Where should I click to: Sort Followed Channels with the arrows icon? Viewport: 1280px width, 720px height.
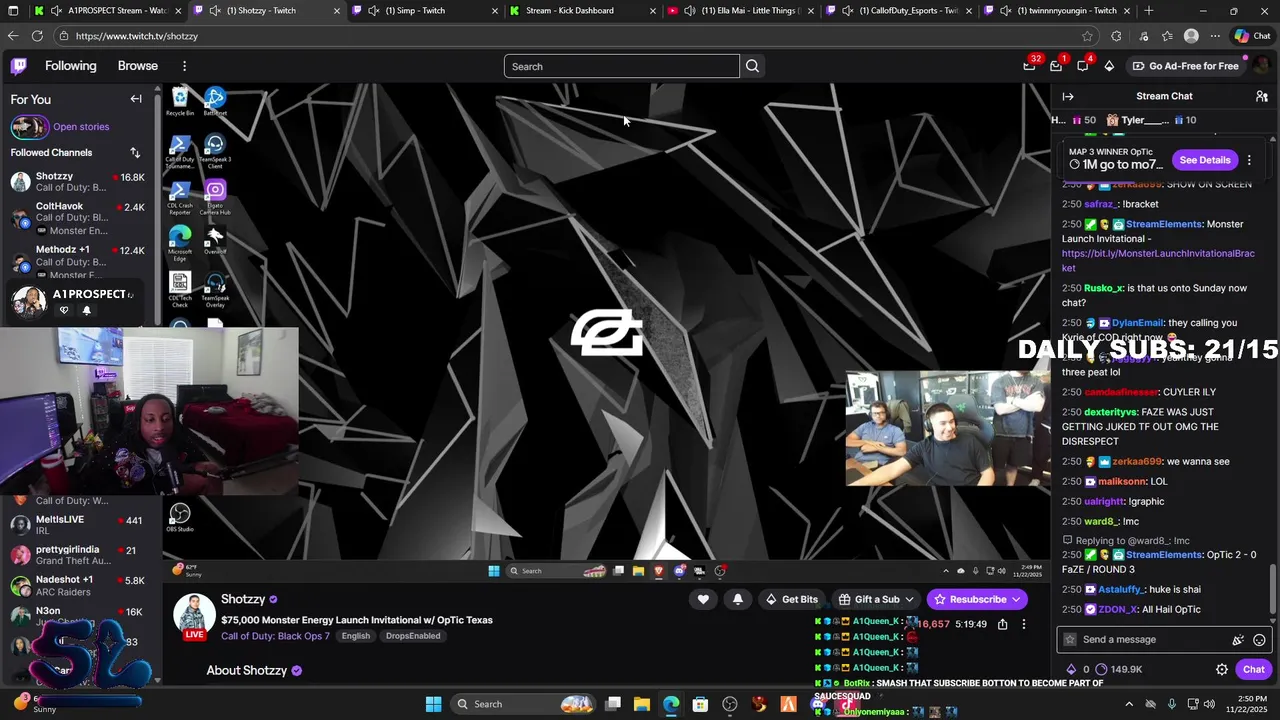click(135, 153)
